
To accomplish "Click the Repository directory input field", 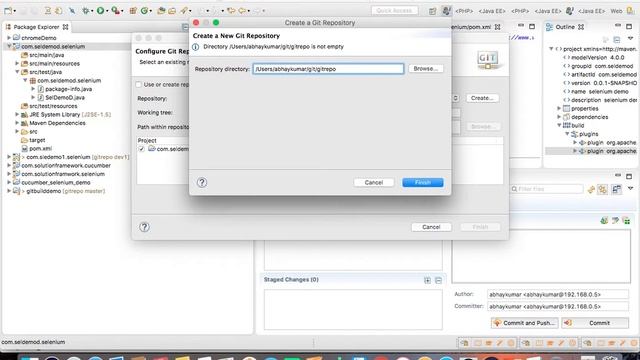I will tap(328, 69).
